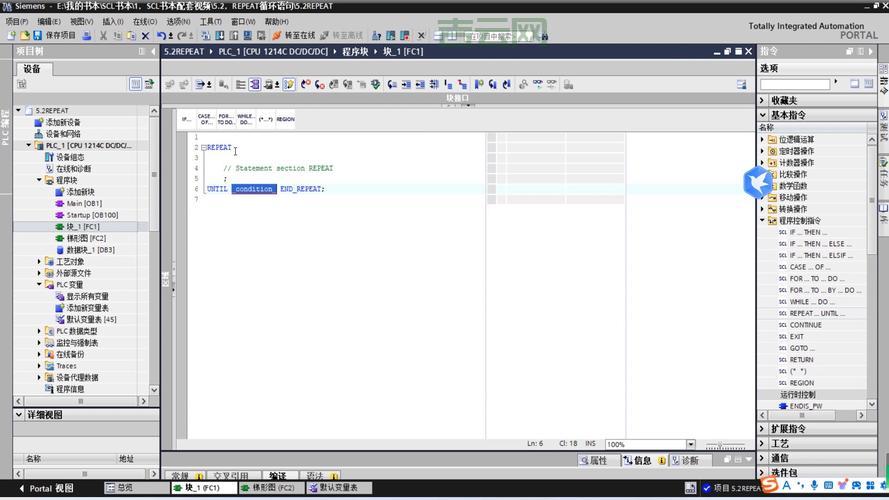The width and height of the screenshot is (889, 500).
Task: Expand the 扩展指令 instructions section
Action: 763,429
